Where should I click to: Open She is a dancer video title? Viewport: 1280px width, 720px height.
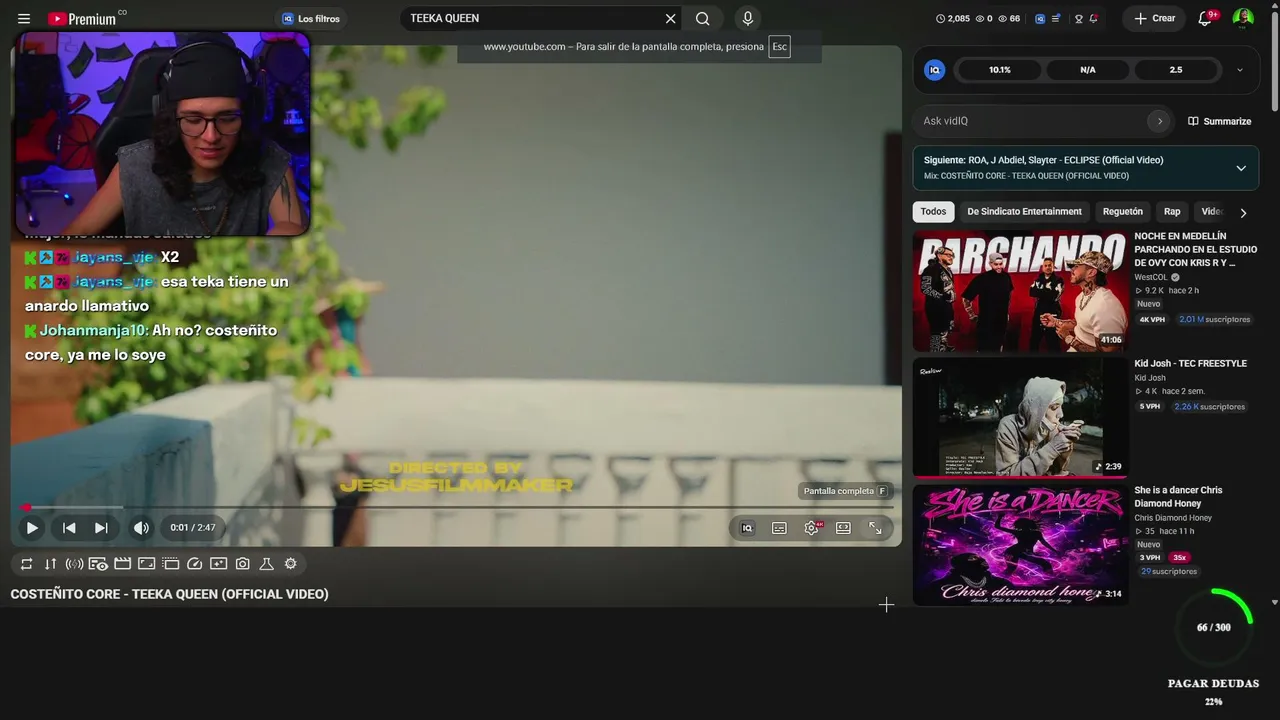(x=1178, y=497)
